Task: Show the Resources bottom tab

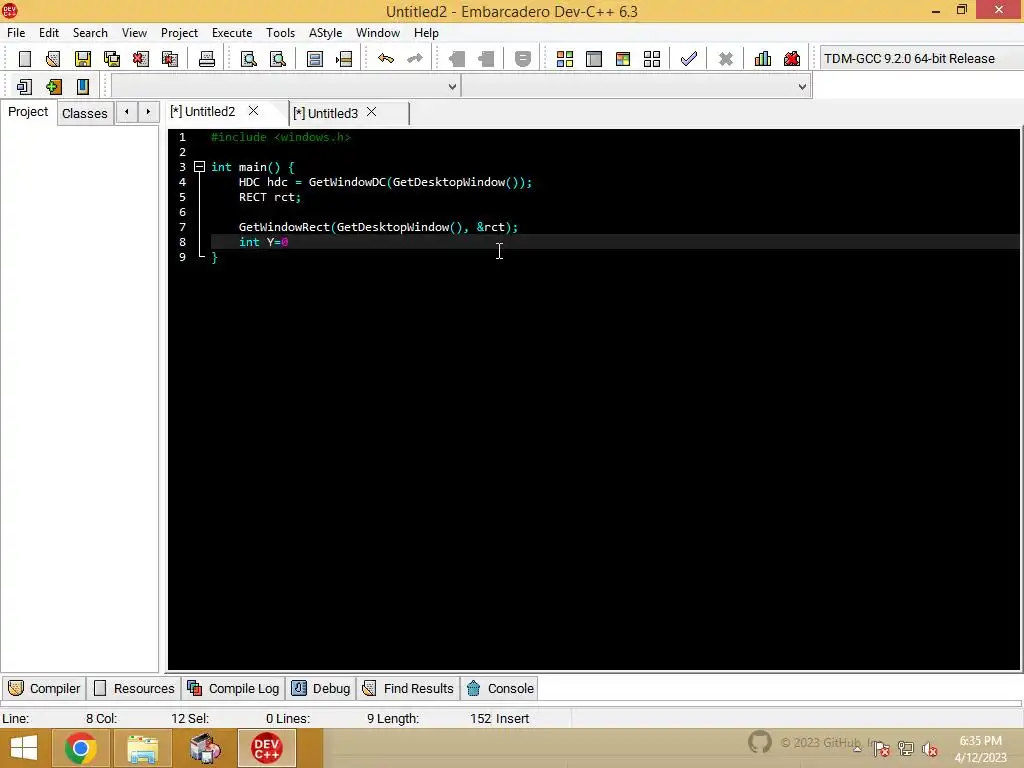Action: pyautogui.click(x=135, y=688)
